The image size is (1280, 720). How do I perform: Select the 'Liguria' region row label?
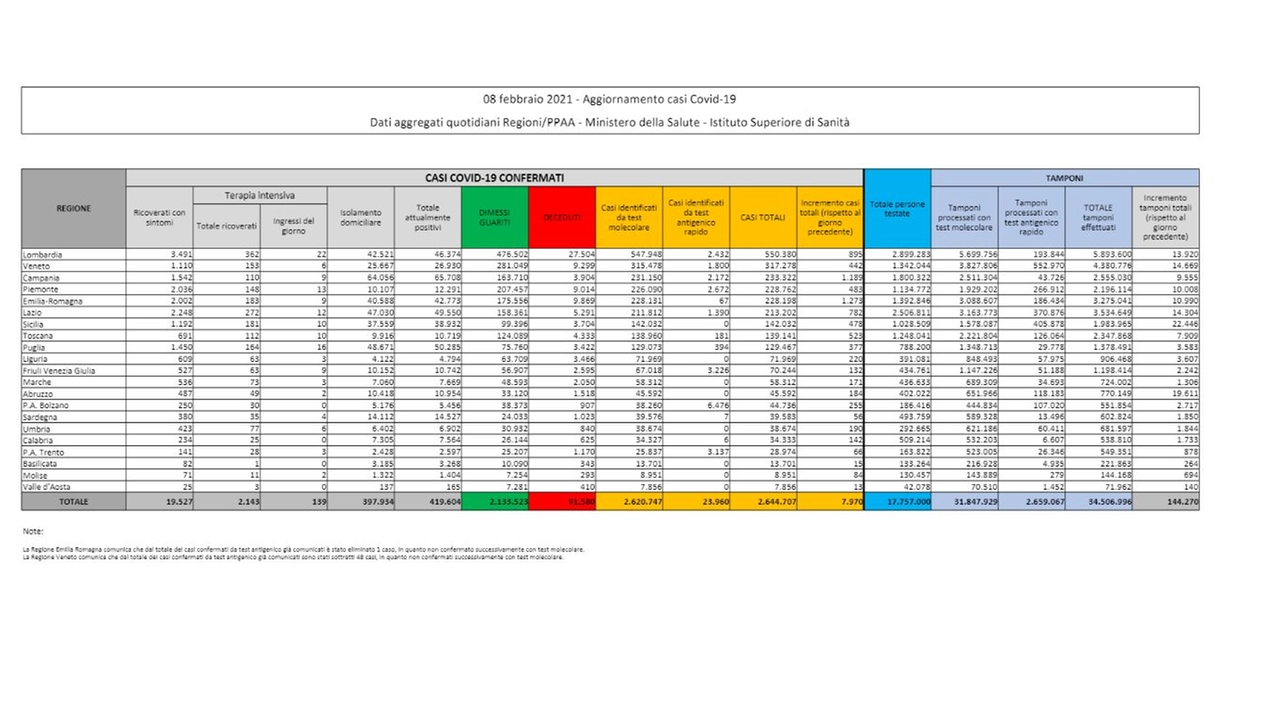35,358
